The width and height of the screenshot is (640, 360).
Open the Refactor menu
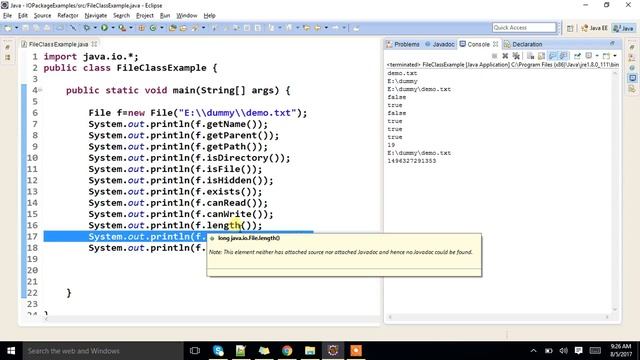click(68, 16)
